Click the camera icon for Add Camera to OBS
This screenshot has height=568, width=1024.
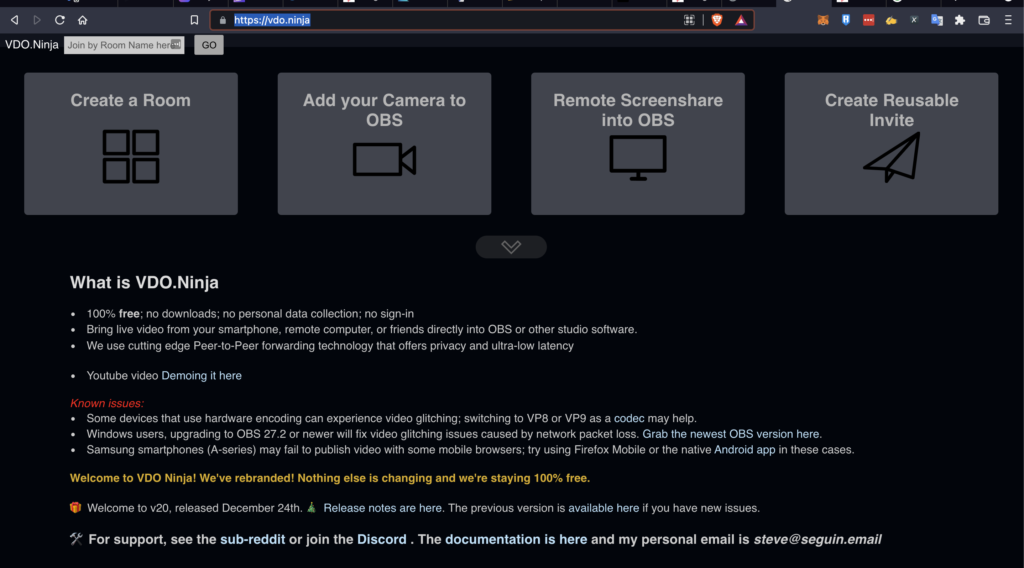384,159
